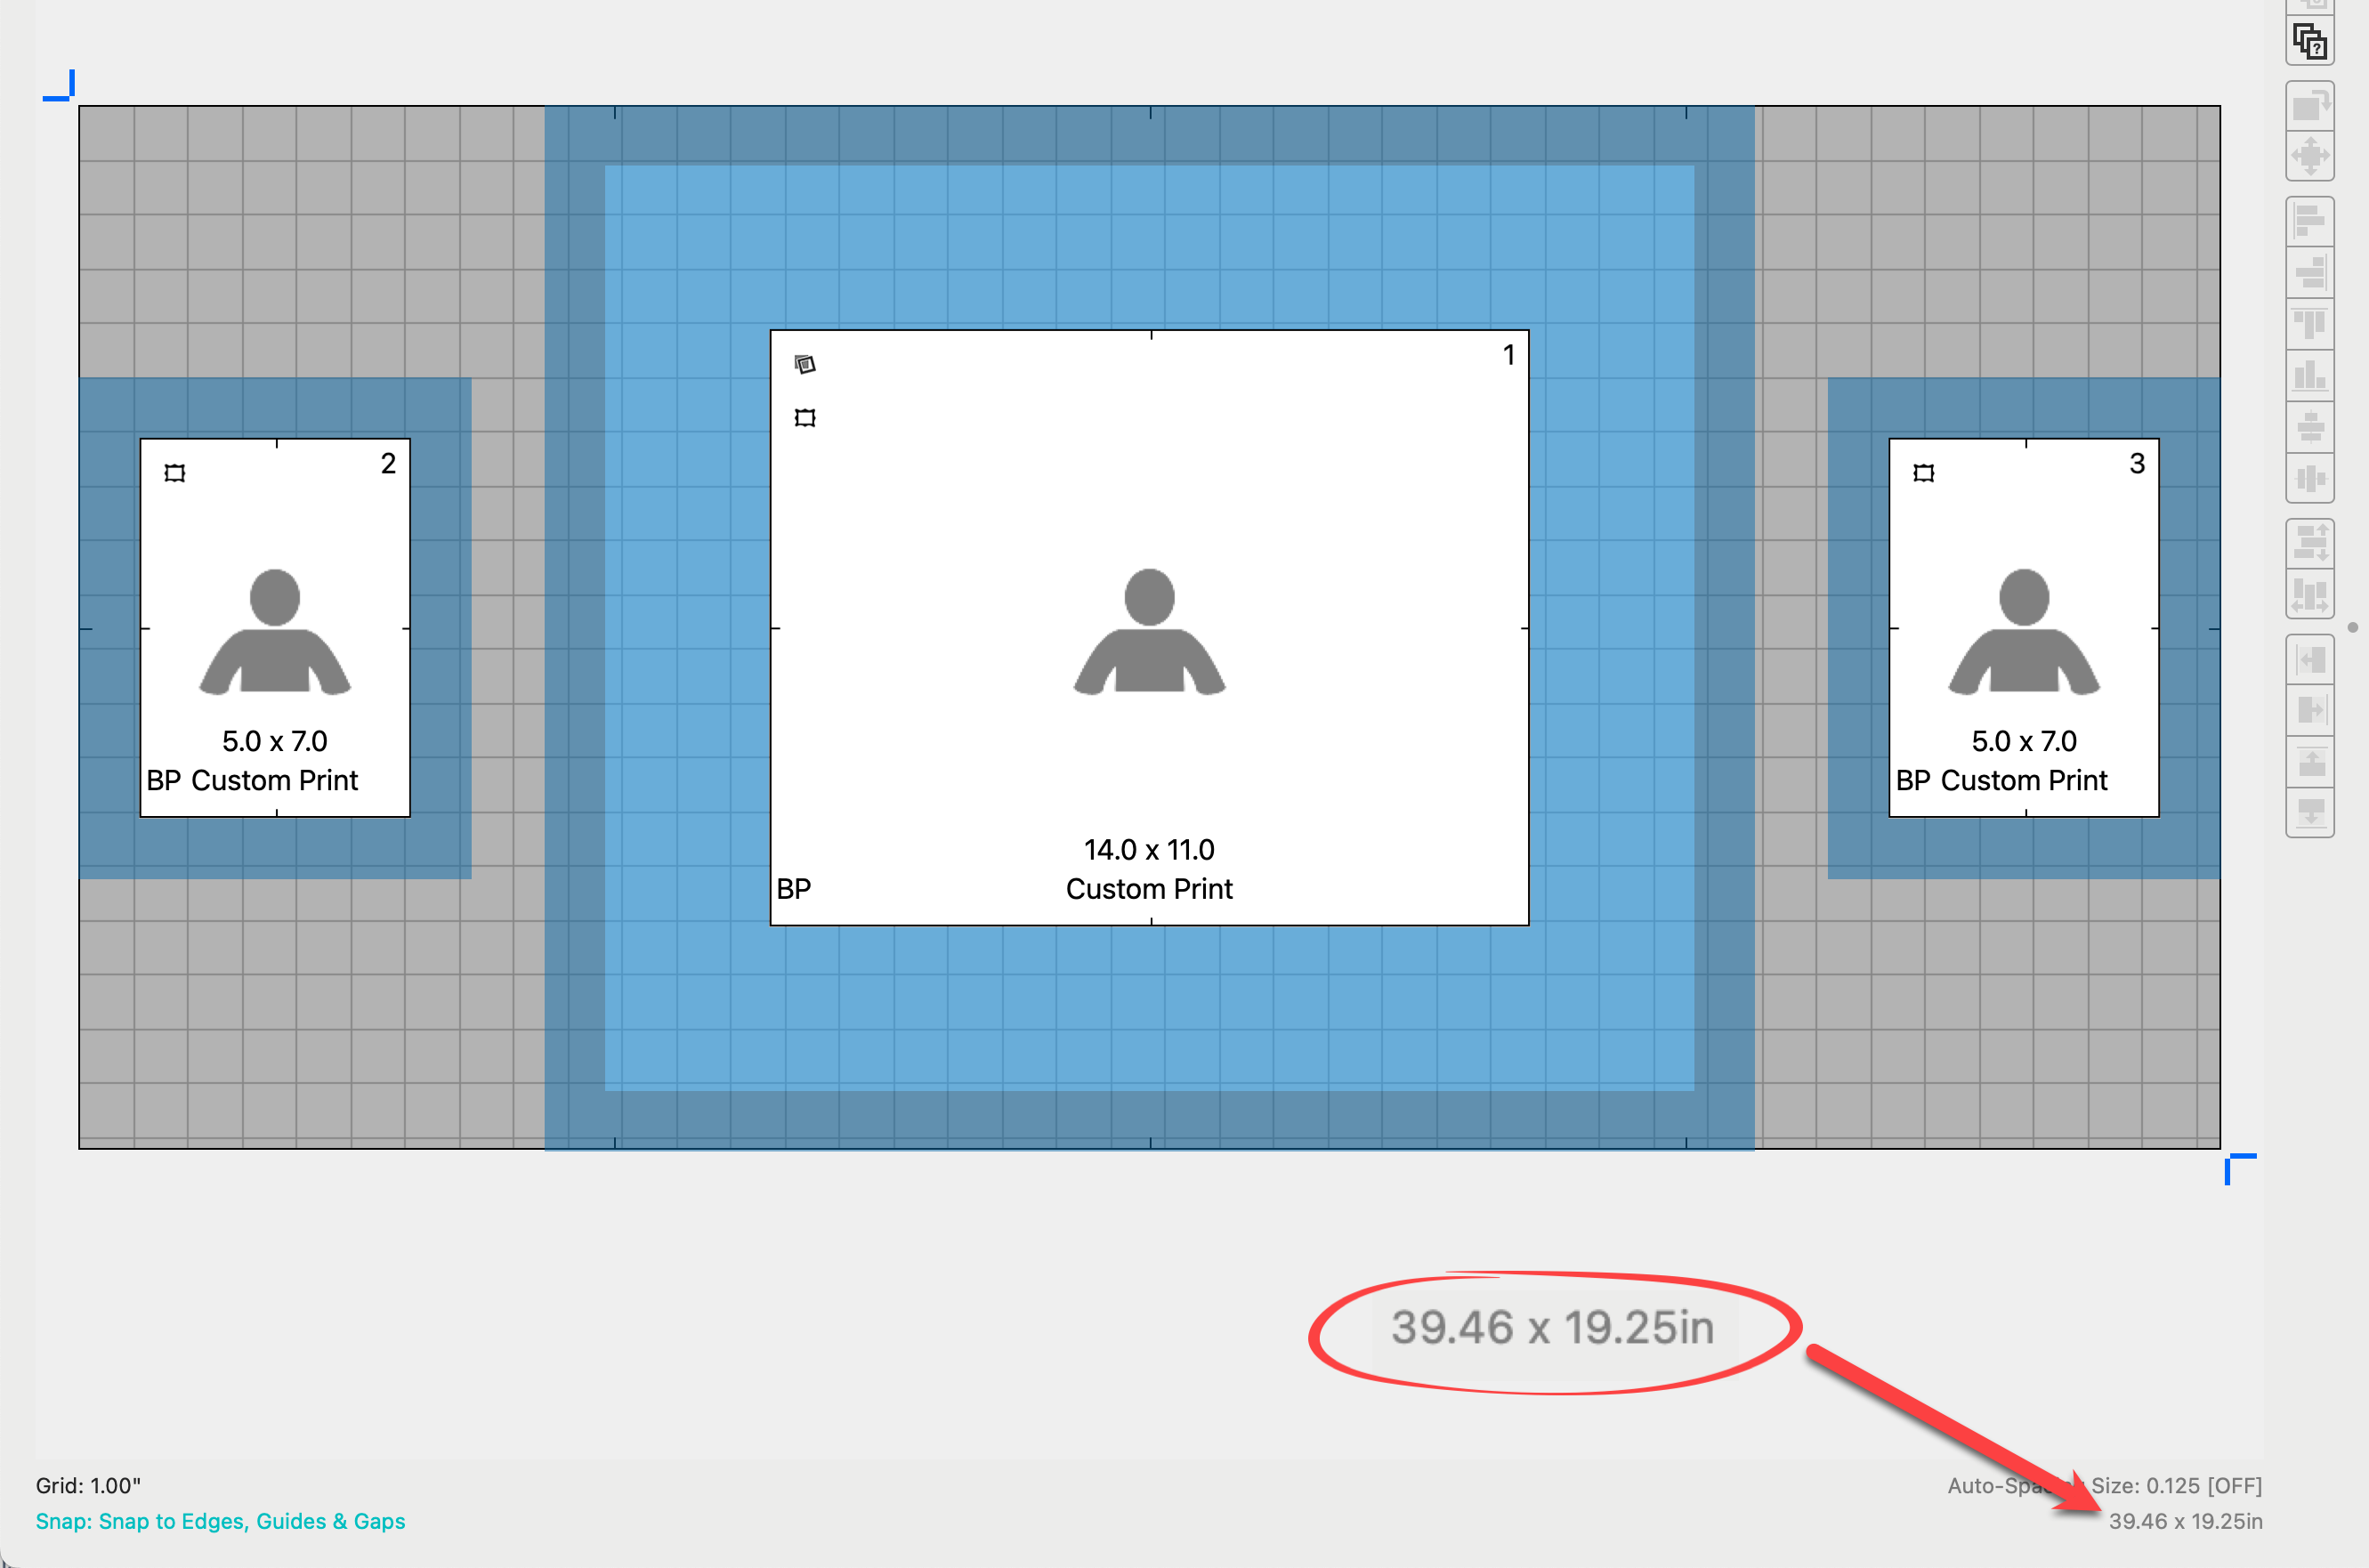Open the Snap to Edges, Guides & Gaps setting

click(x=220, y=1521)
